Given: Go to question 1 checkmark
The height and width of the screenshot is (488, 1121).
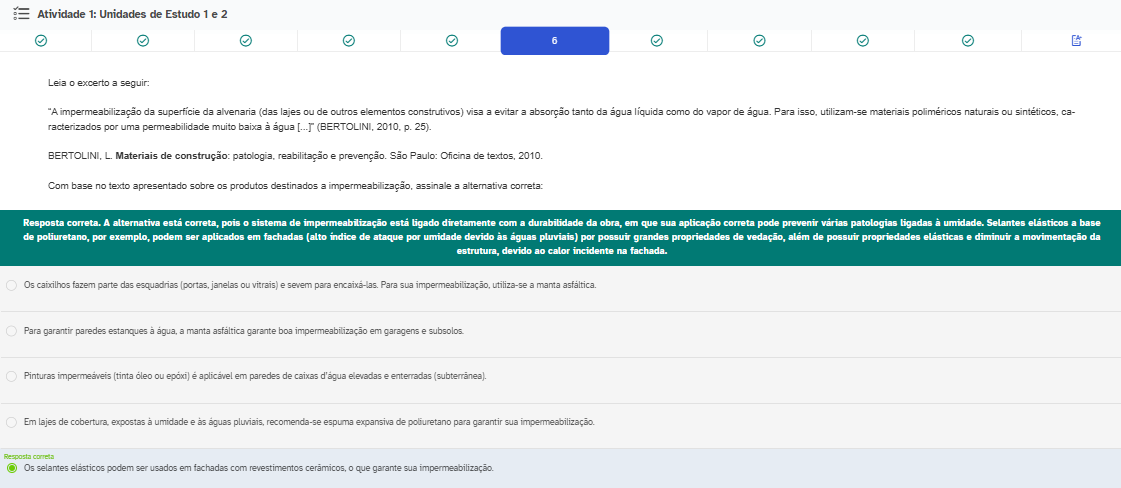Looking at the screenshot, I should 41,41.
